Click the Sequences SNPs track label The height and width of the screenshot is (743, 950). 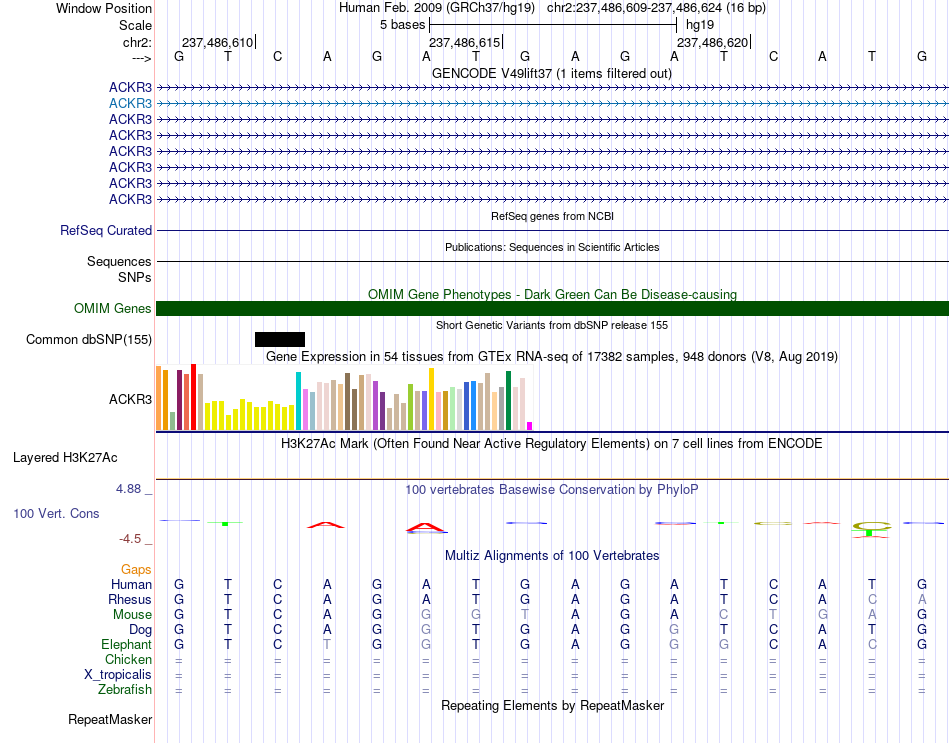pyautogui.click(x=119, y=269)
